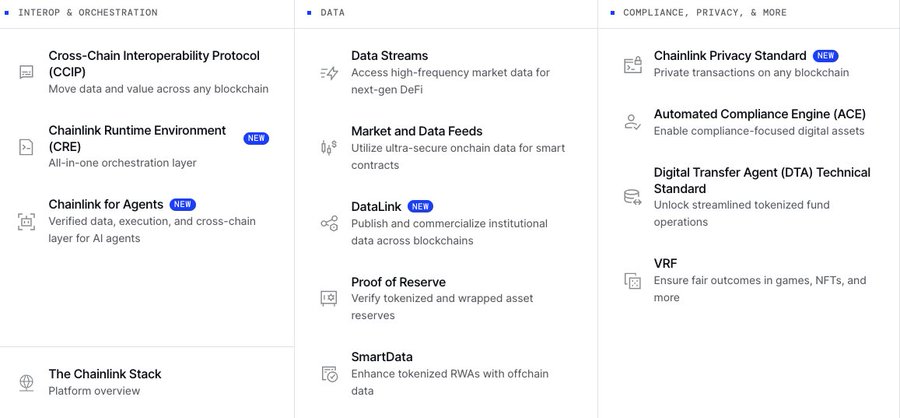This screenshot has height=418, width=900.
Task: Click the Chainlink Privacy Standard lock icon
Action: pos(633,65)
